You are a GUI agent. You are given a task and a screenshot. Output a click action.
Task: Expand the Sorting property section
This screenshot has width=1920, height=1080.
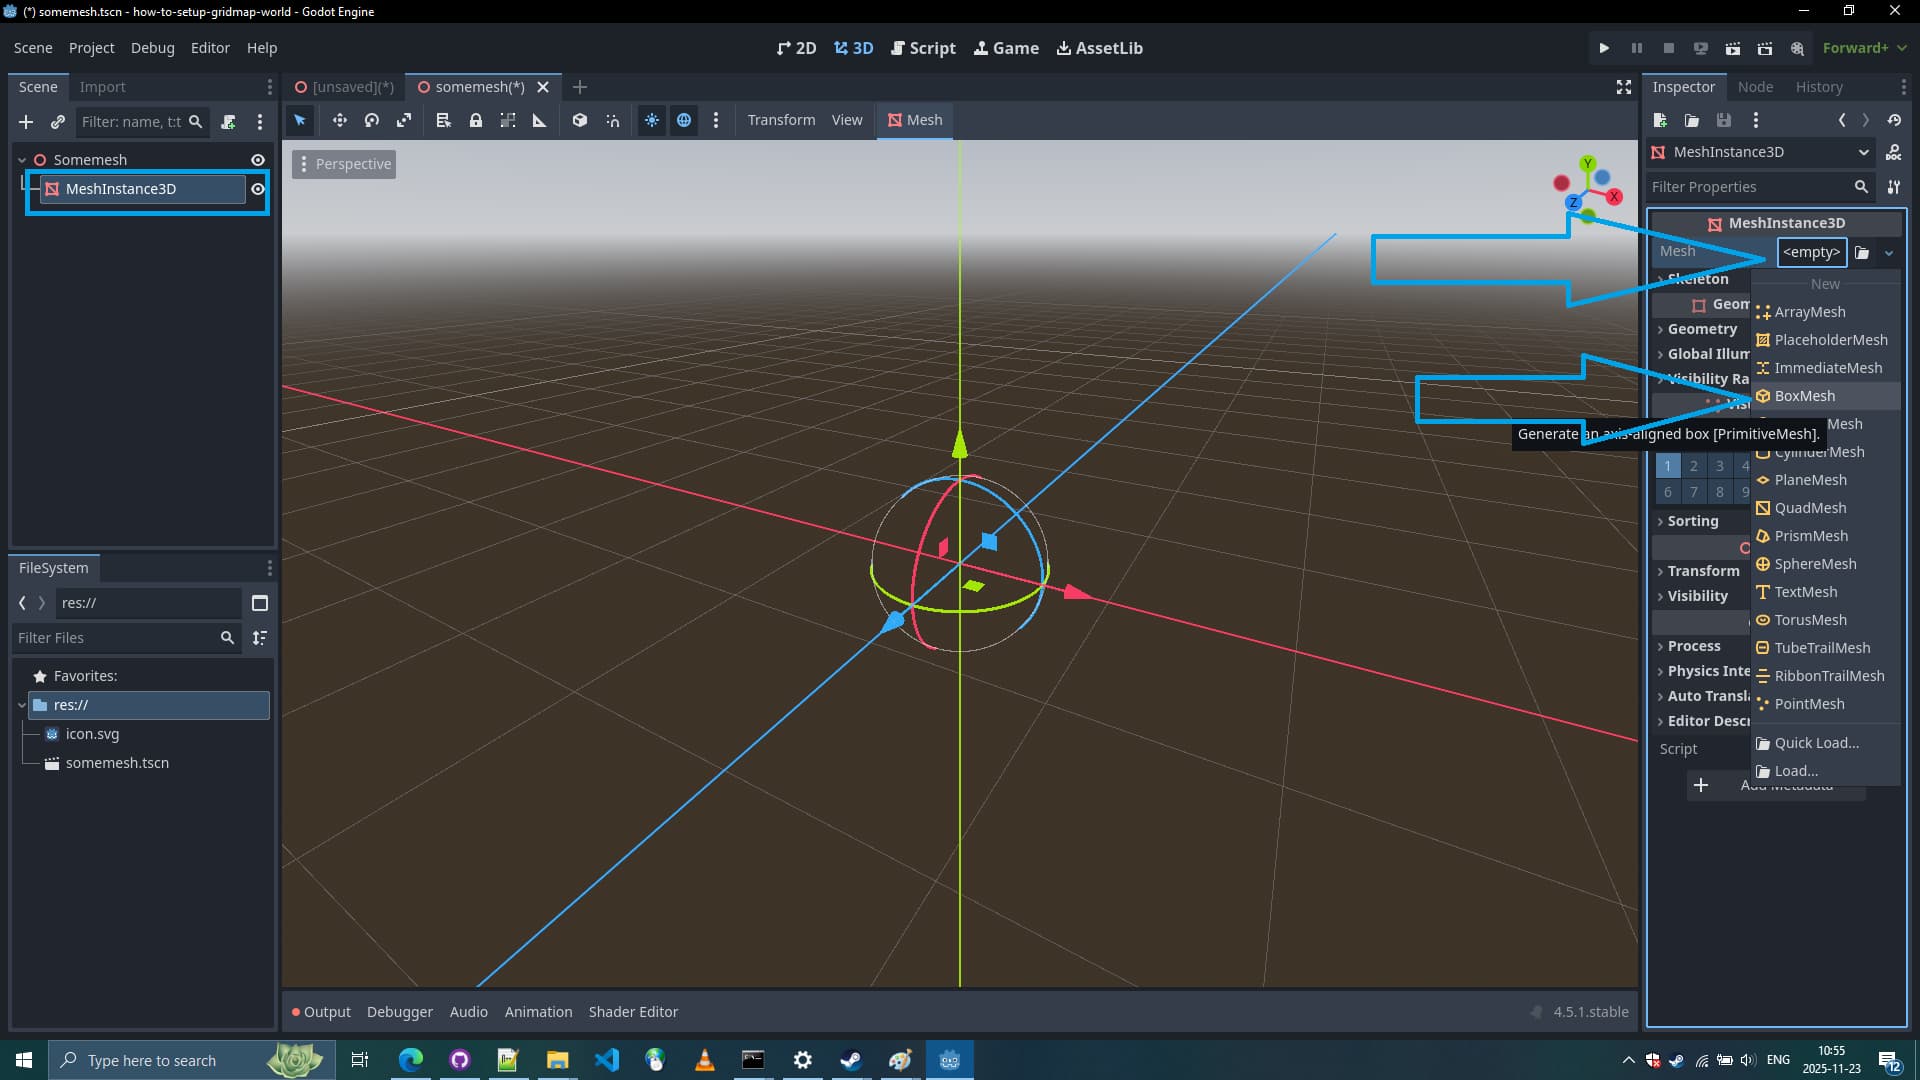click(1692, 521)
